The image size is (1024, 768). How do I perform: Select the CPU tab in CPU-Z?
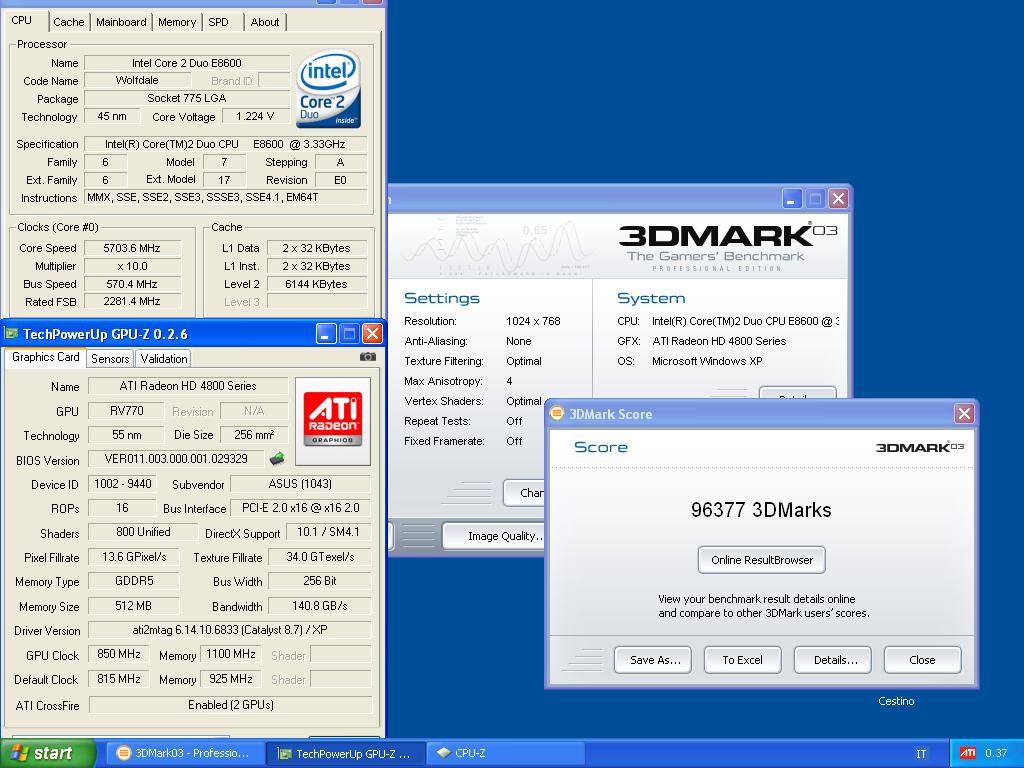(22, 21)
